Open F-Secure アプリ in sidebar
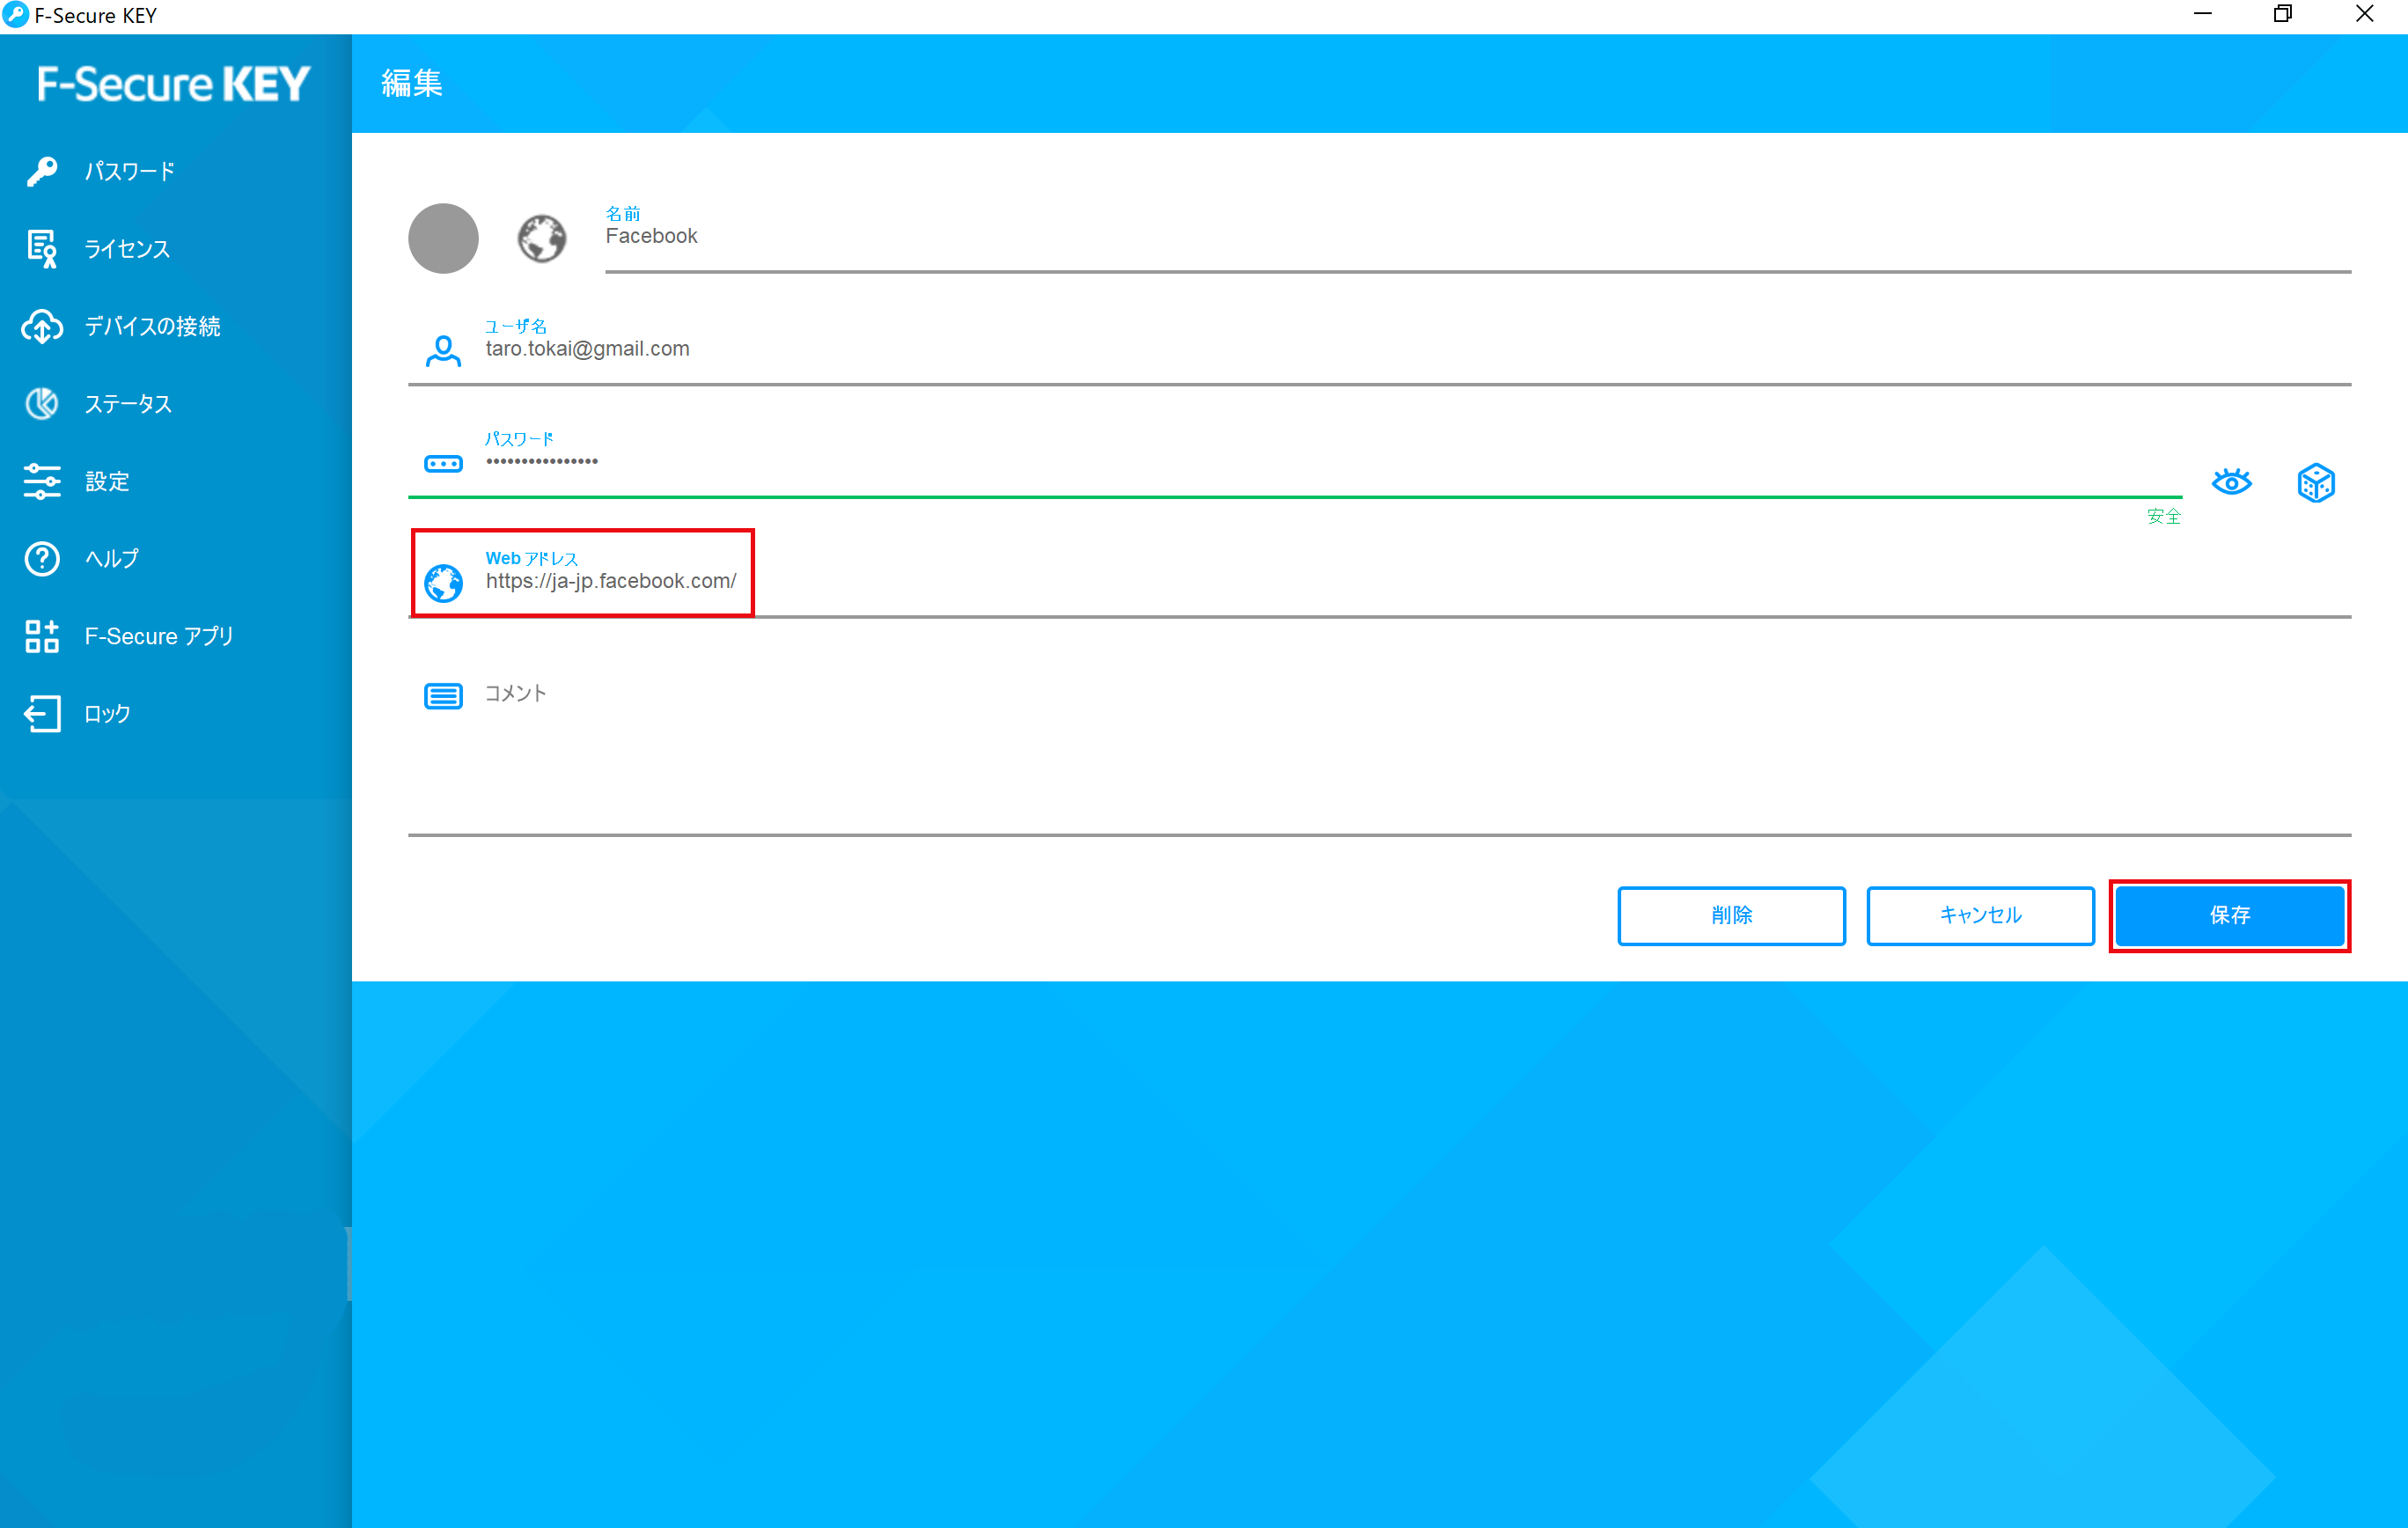This screenshot has width=2408, height=1528. [175, 636]
